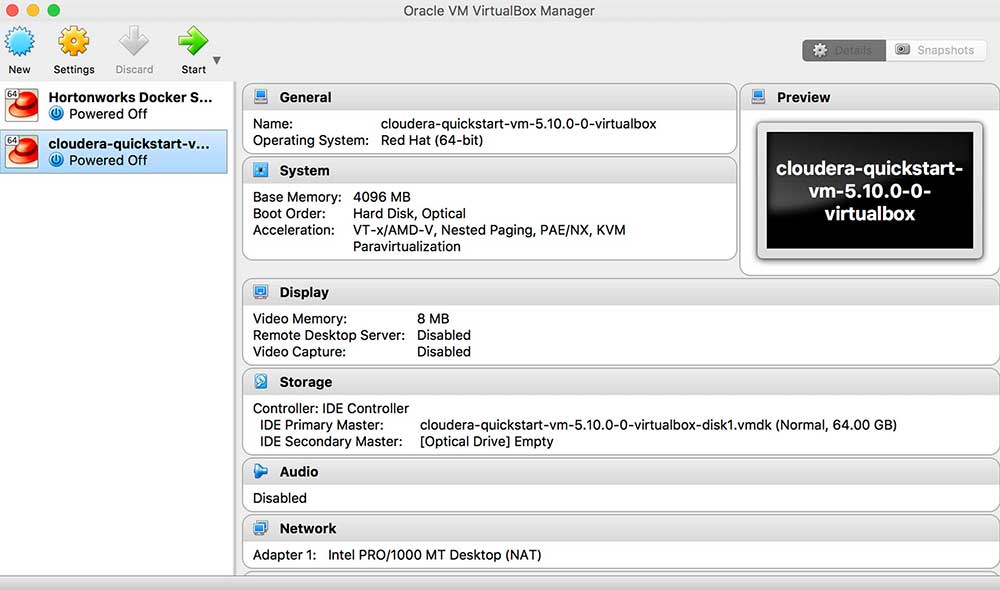Click the VM preview thumbnail
Image resolution: width=1000 pixels, height=590 pixels.
coord(870,191)
